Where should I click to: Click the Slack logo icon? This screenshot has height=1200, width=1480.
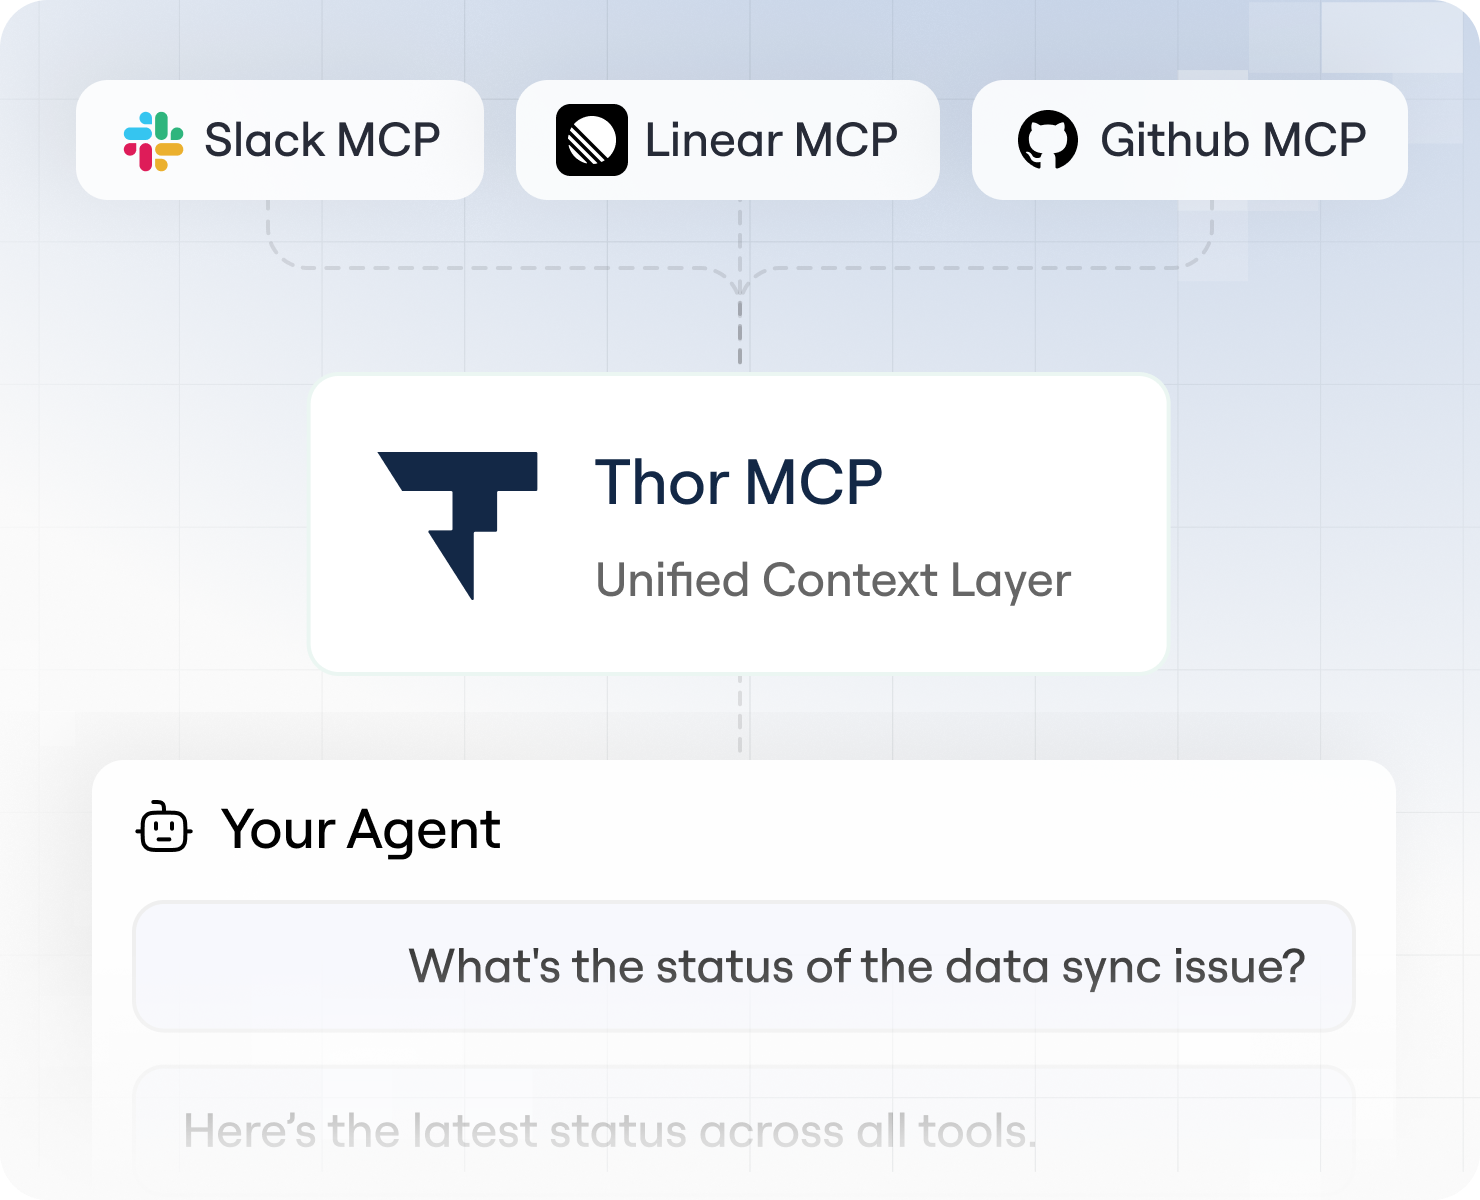click(x=153, y=141)
